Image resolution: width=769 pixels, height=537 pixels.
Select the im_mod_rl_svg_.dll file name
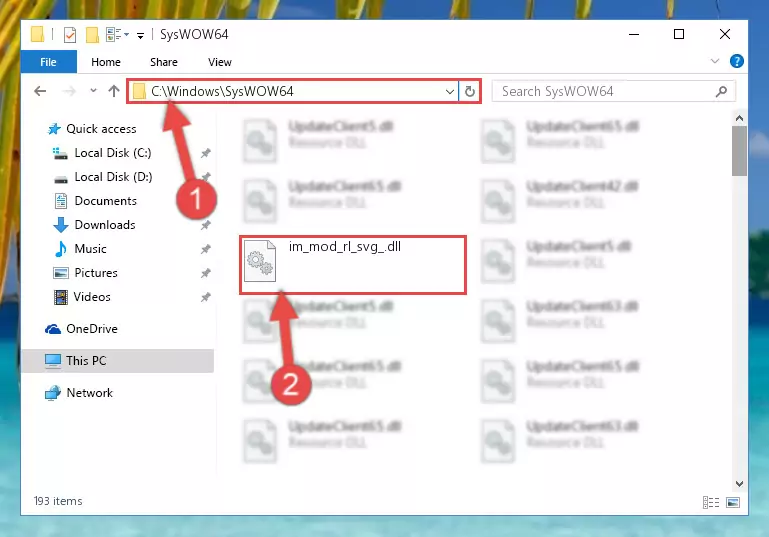pyautogui.click(x=345, y=246)
